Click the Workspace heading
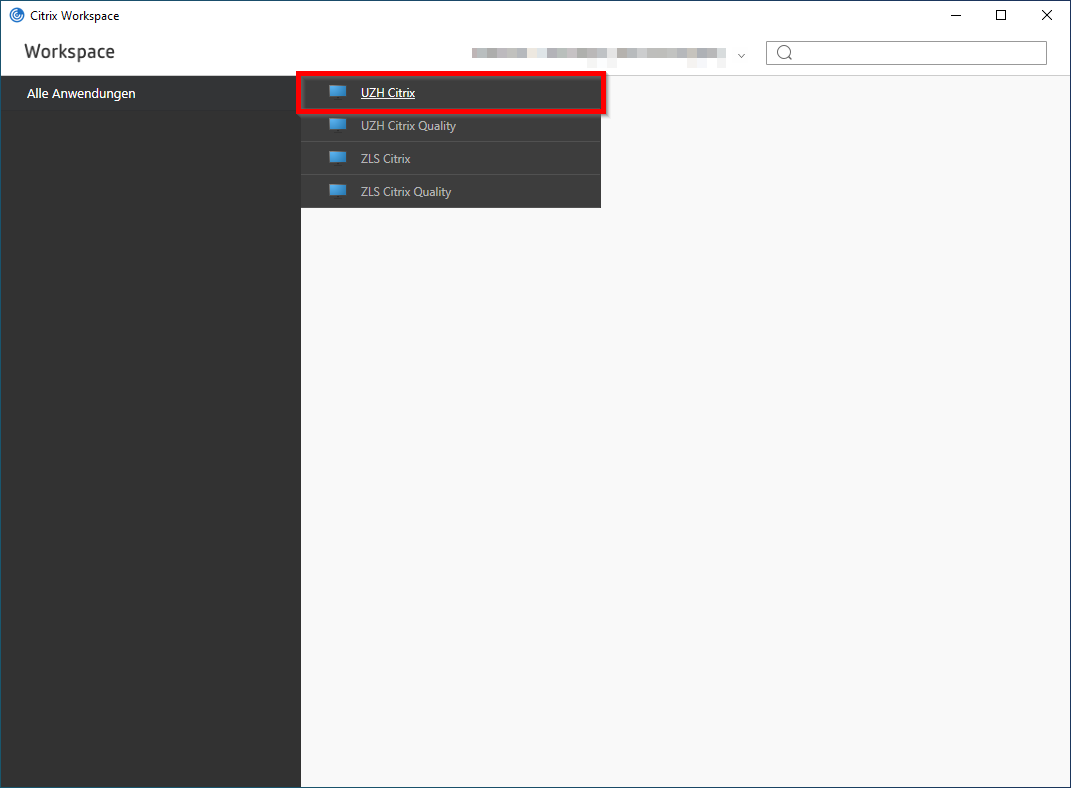Screen dimensions: 1071x788 coord(69,51)
